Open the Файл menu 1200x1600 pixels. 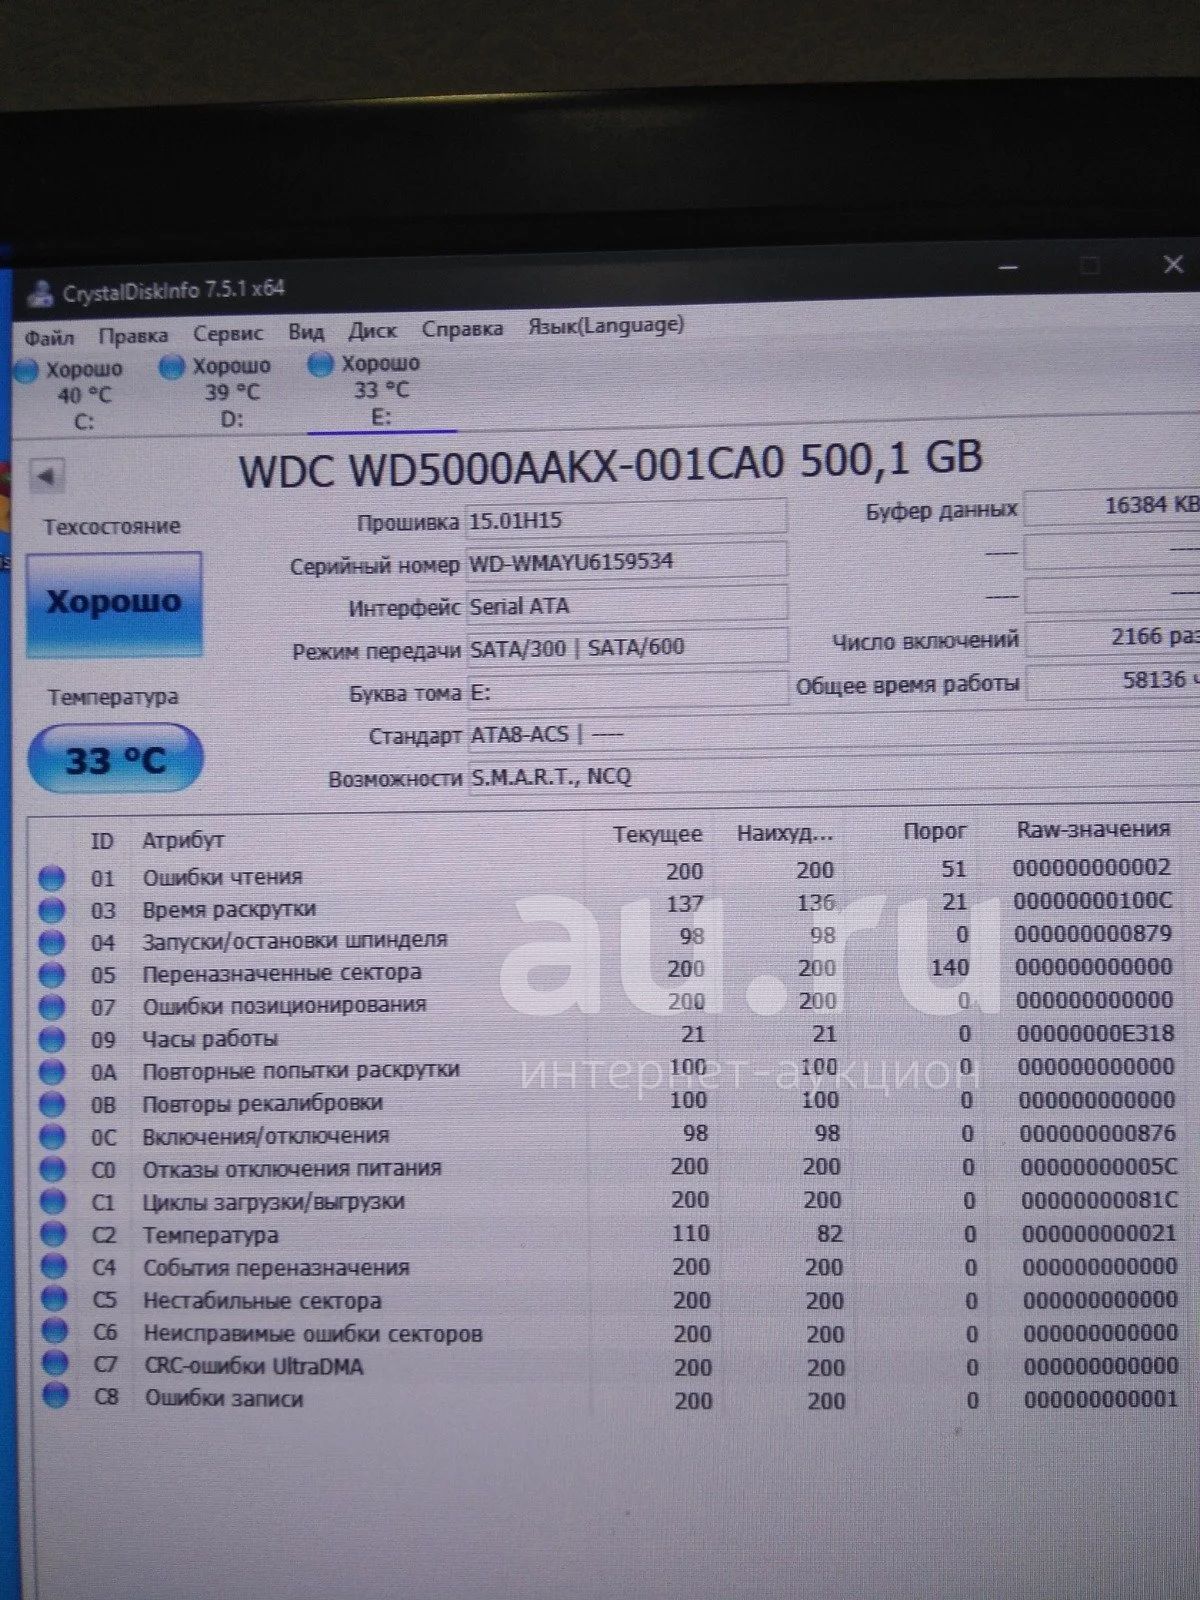tap(48, 337)
